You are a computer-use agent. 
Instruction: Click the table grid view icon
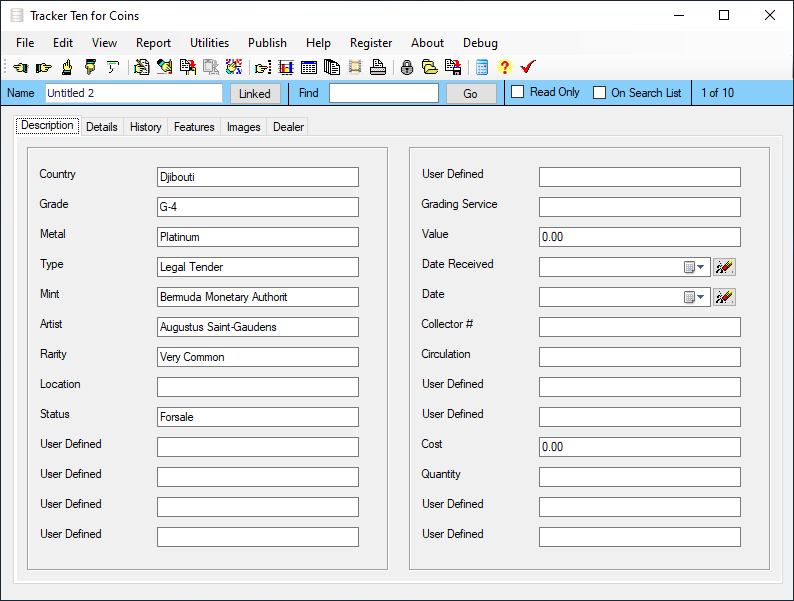(x=309, y=68)
